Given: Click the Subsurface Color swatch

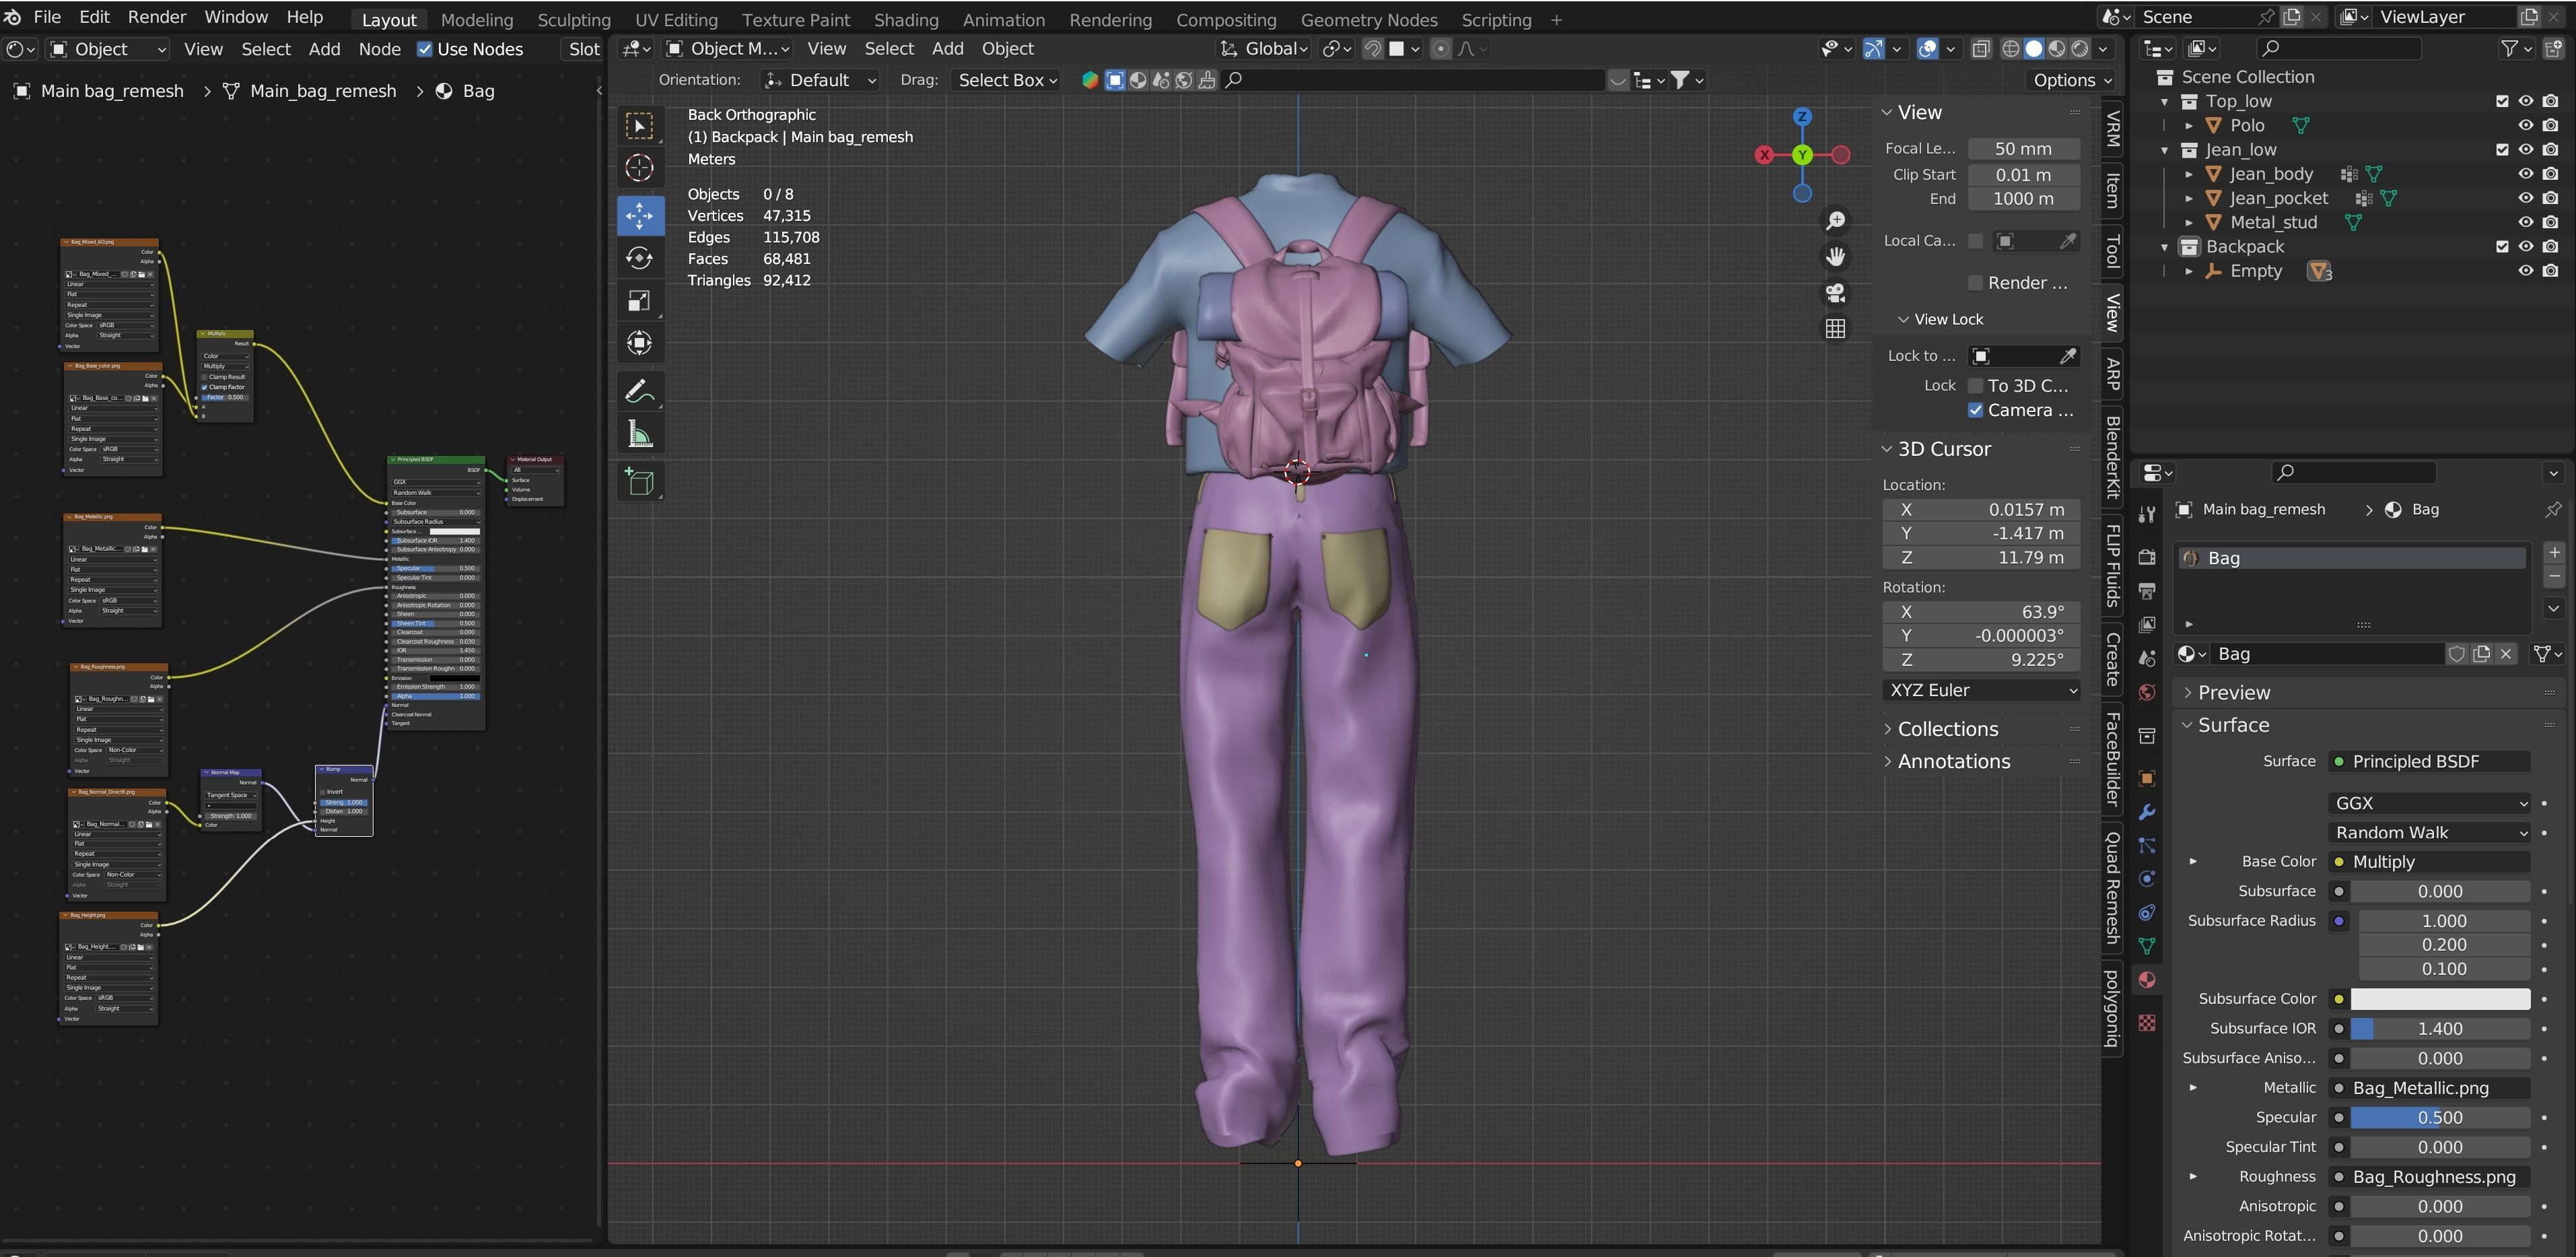Looking at the screenshot, I should pos(2440,999).
